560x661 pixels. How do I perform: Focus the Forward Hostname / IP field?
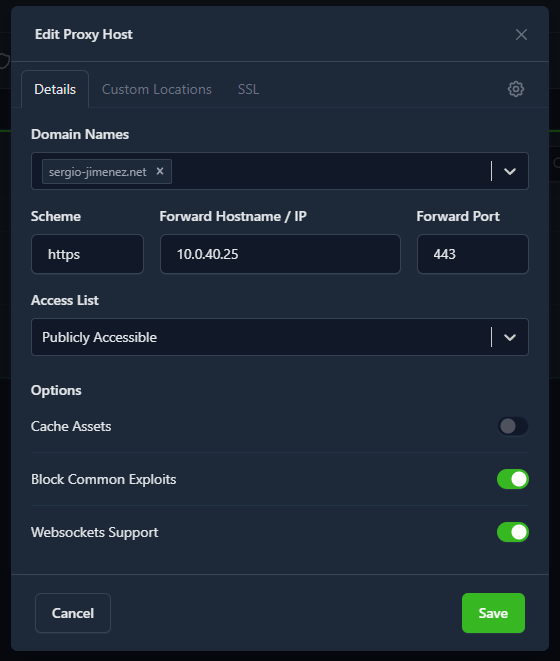click(280, 254)
